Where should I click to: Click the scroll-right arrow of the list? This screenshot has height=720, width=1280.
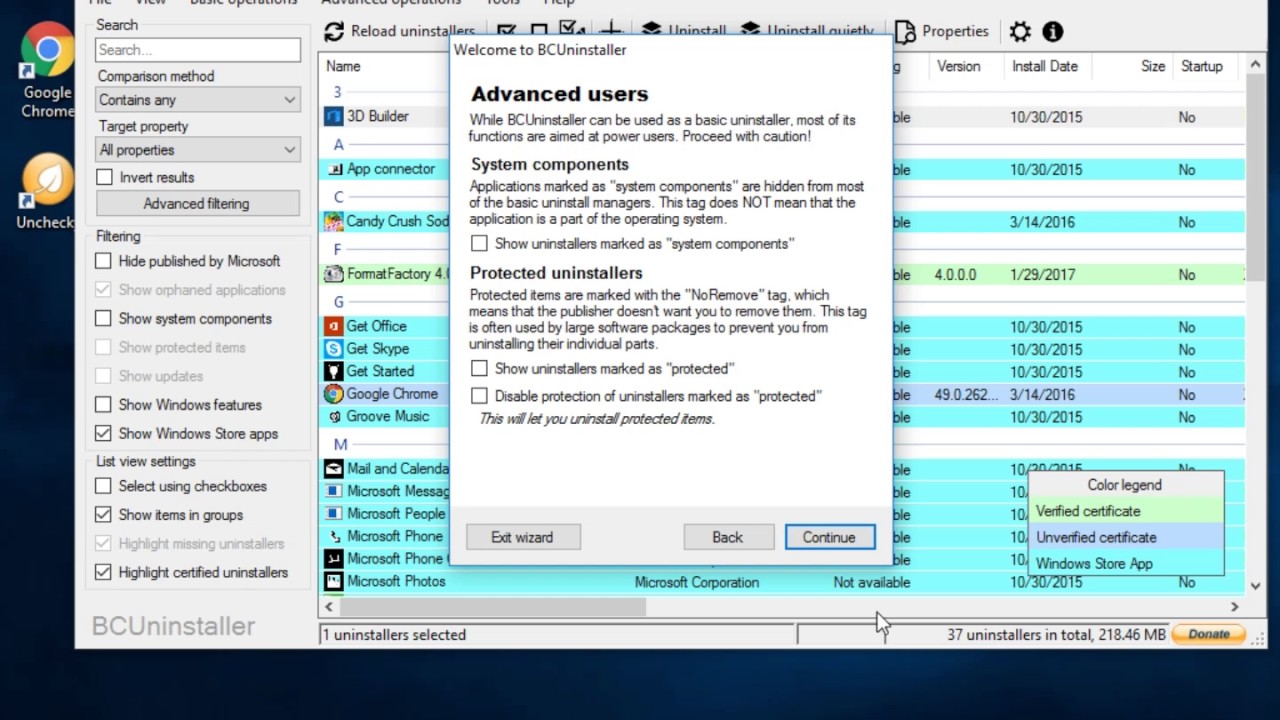tap(1234, 606)
